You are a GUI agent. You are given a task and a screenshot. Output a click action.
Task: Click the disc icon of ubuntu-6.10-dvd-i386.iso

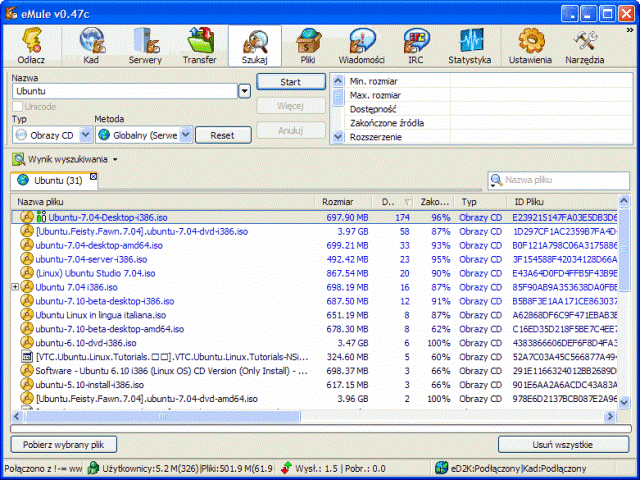click(x=27, y=343)
